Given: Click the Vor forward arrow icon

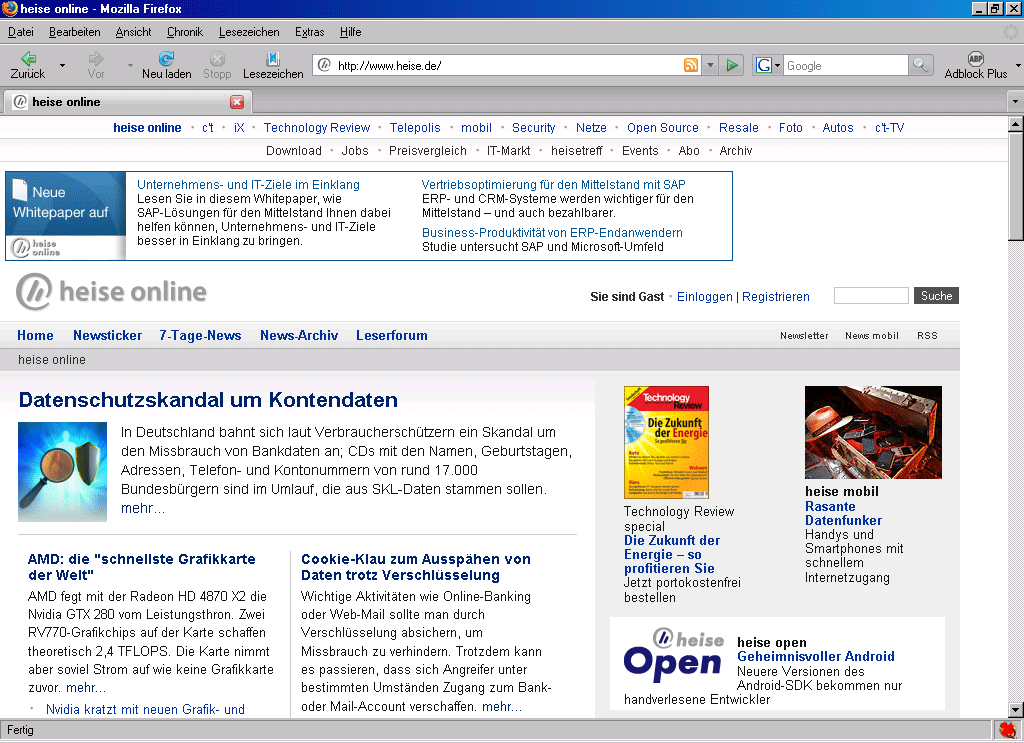Looking at the screenshot, I should tap(96, 58).
